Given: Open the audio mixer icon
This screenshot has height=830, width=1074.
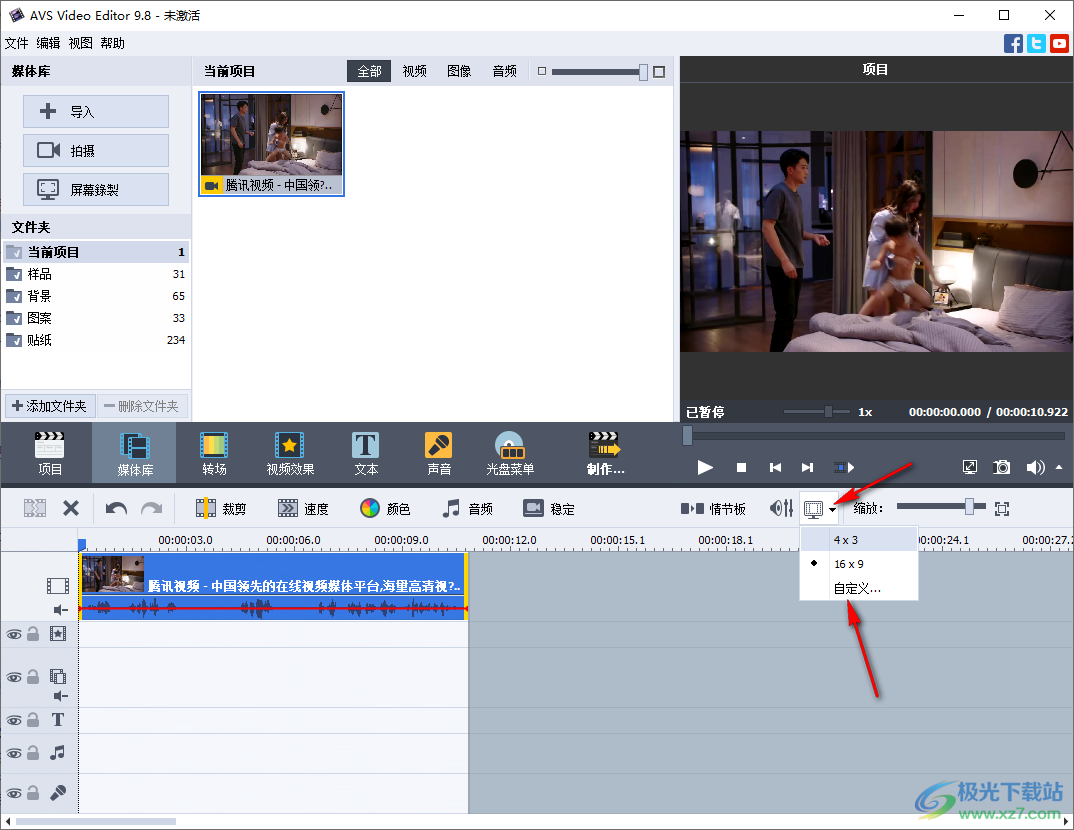Looking at the screenshot, I should tap(781, 508).
